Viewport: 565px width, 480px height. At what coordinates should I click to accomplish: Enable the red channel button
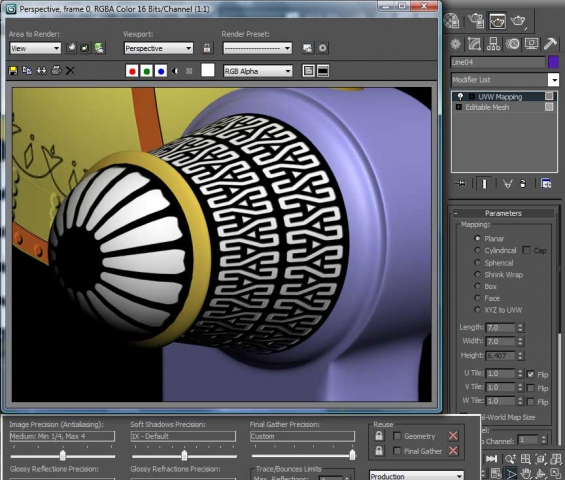tap(132, 71)
